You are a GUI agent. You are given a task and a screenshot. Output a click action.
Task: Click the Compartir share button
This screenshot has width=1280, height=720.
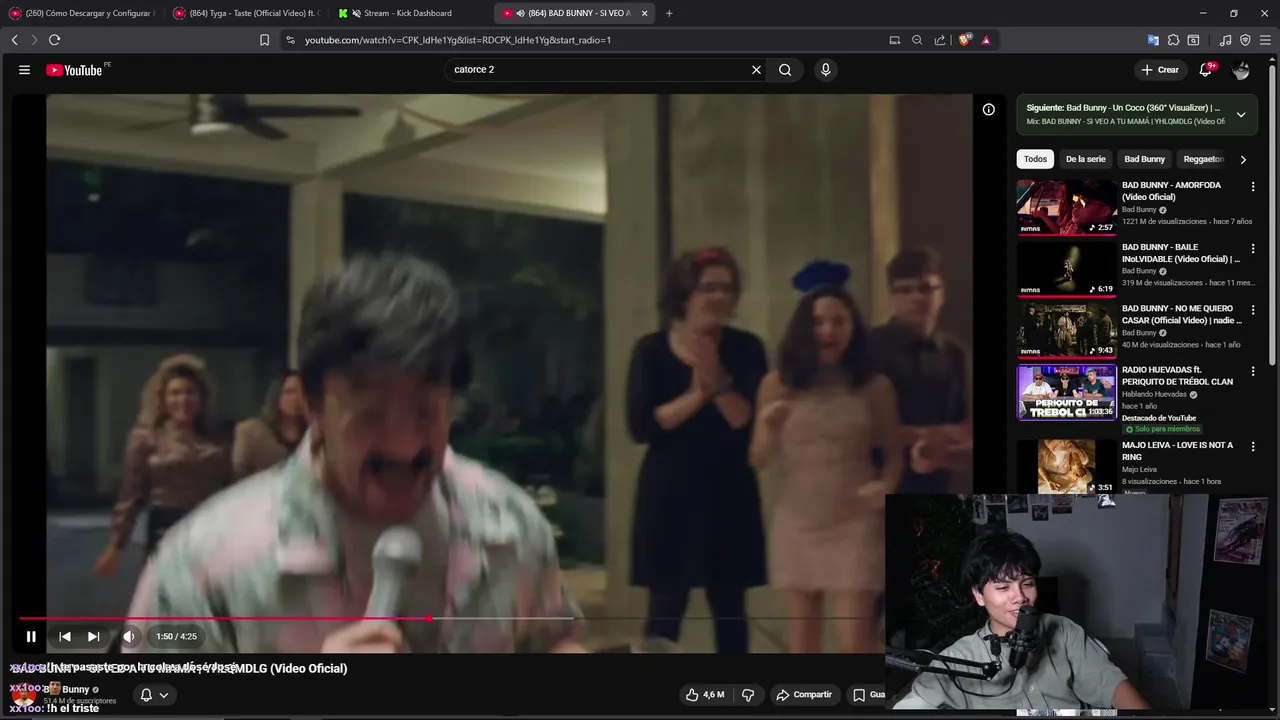[x=804, y=694]
